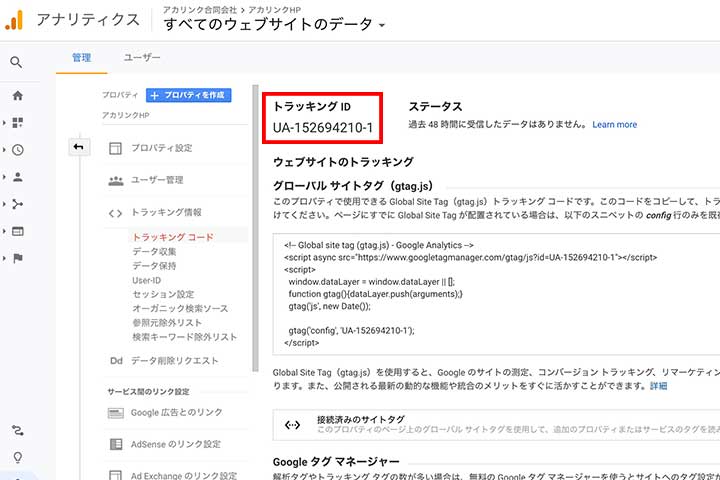Open プロパティ設定 link
The height and width of the screenshot is (480, 720).
click(162, 148)
